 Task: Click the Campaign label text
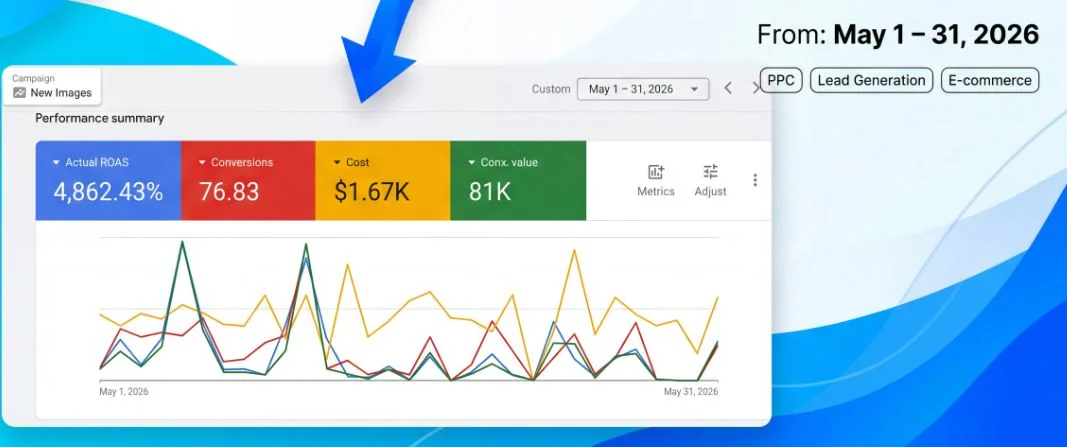coord(33,79)
